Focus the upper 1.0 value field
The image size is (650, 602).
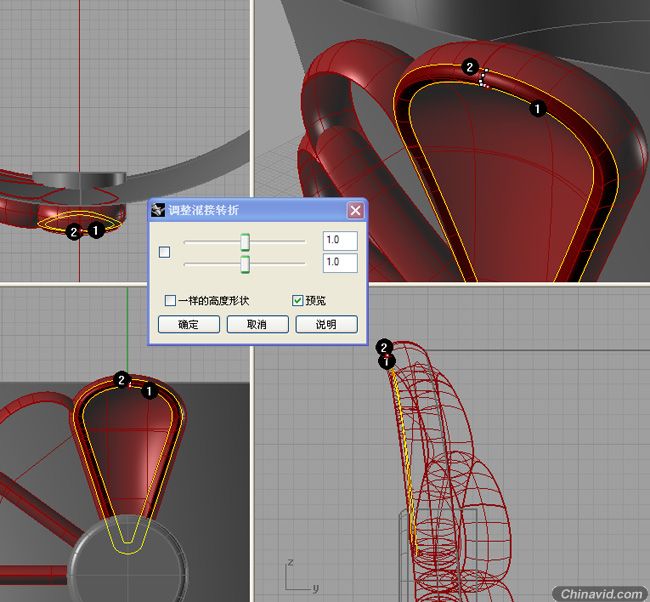(x=340, y=240)
